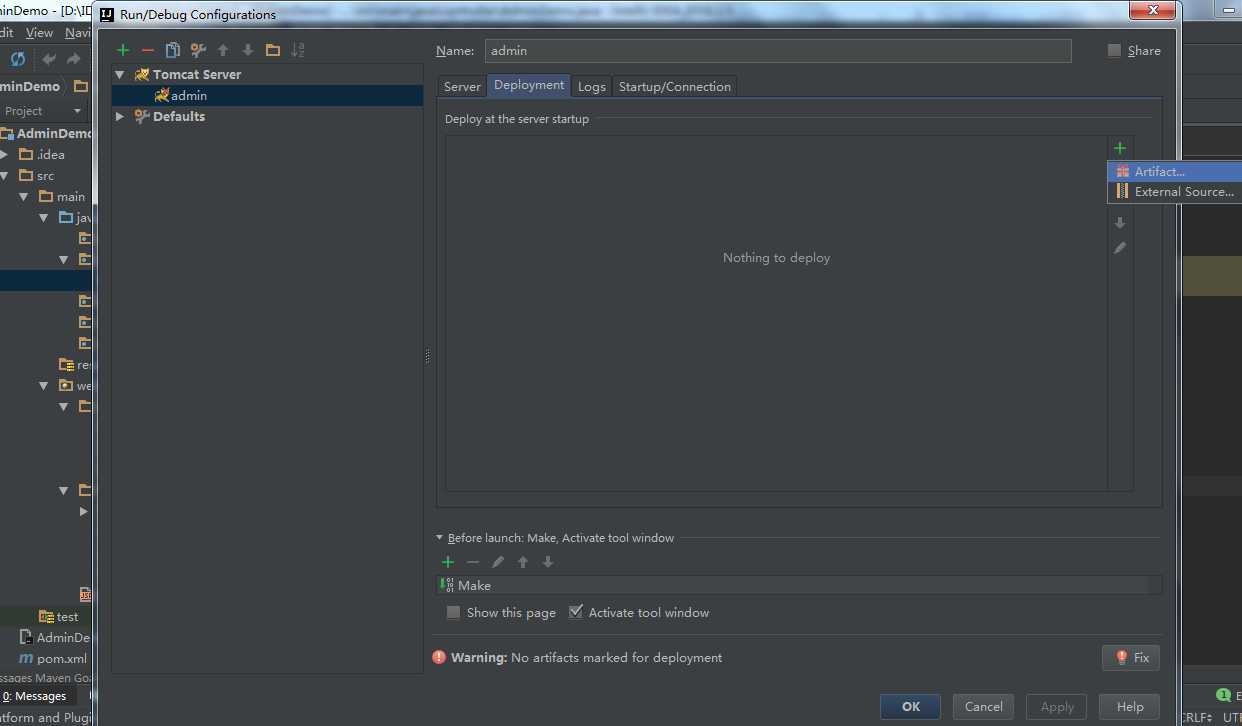The image size is (1242, 726).
Task: Click the Help button
Action: [x=1130, y=706]
